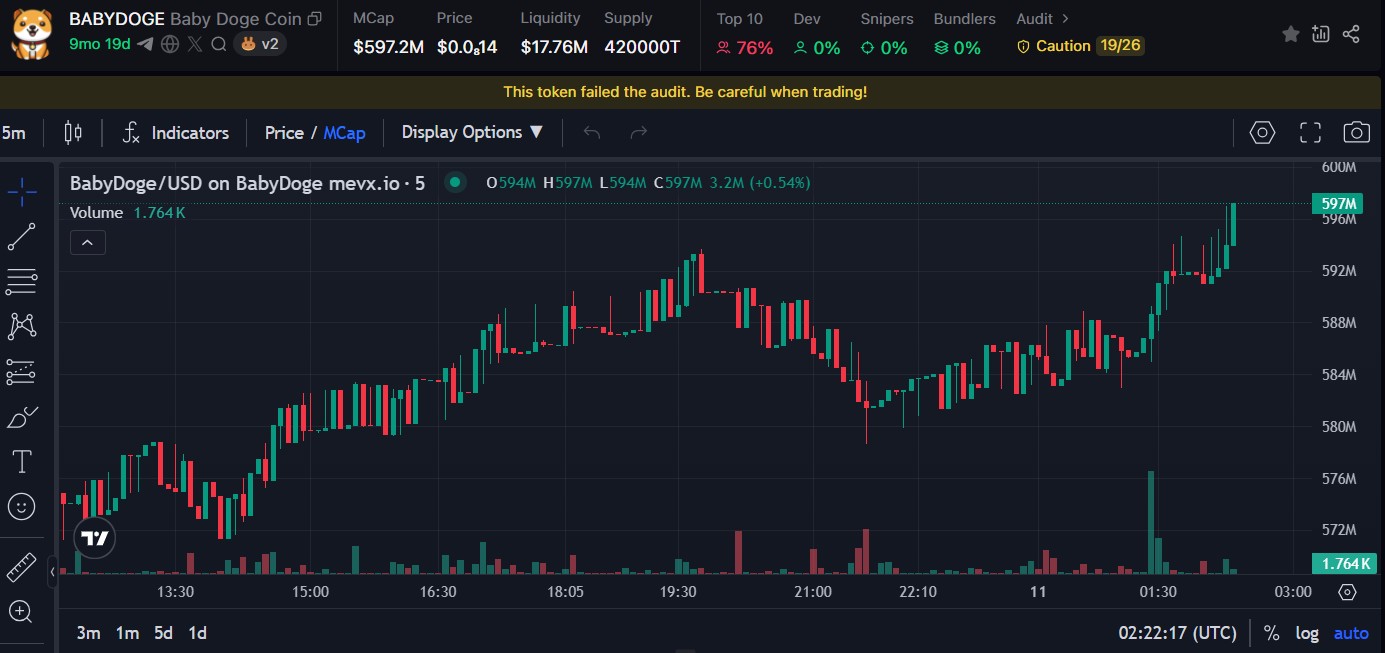Screen dimensions: 1385x653
Task: Take a chart snapshot with camera icon
Action: point(1356,132)
